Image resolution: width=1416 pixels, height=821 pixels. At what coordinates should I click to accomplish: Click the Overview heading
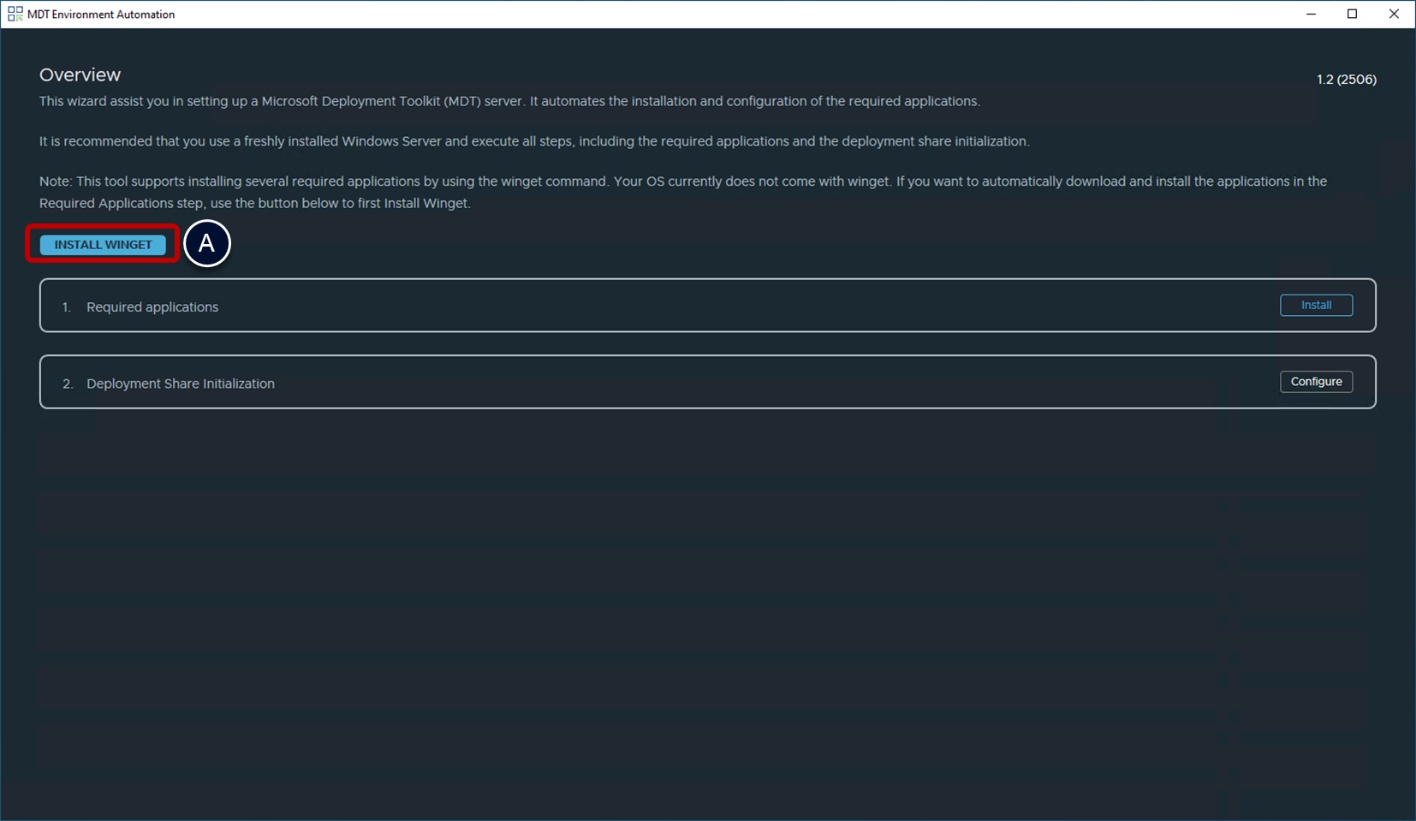pyautogui.click(x=80, y=75)
